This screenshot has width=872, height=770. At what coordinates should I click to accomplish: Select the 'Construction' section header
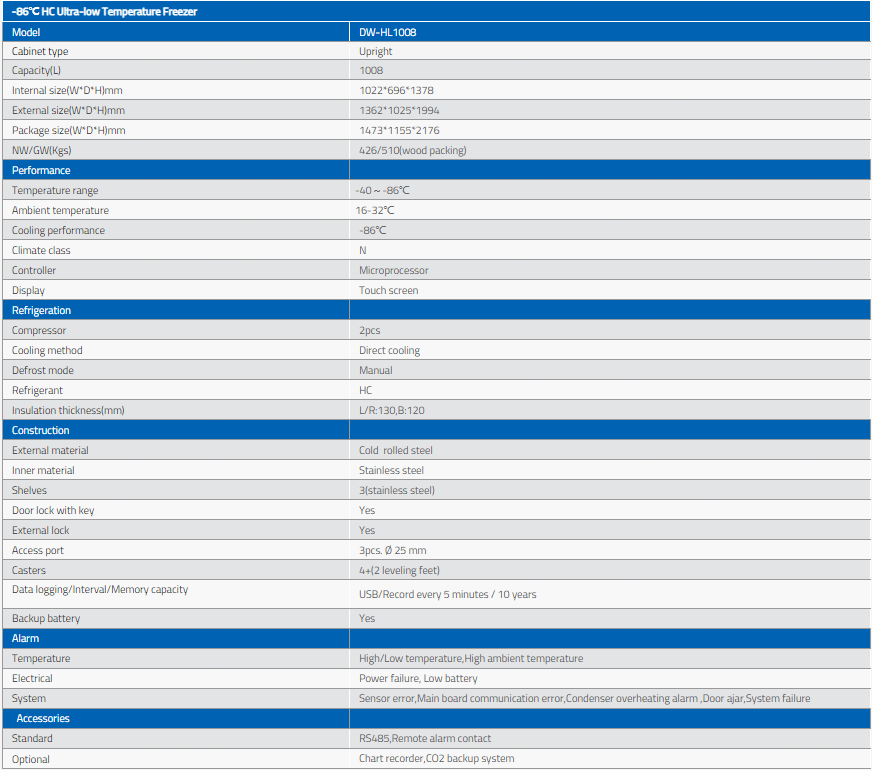click(x=41, y=430)
